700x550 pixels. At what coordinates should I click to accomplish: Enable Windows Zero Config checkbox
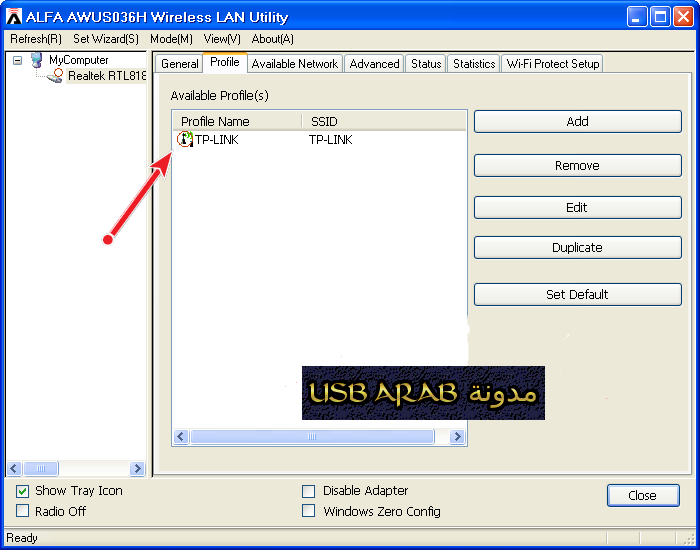point(308,511)
